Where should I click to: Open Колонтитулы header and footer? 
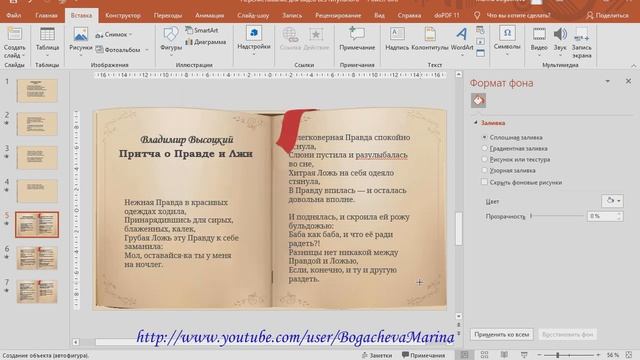pos(430,39)
